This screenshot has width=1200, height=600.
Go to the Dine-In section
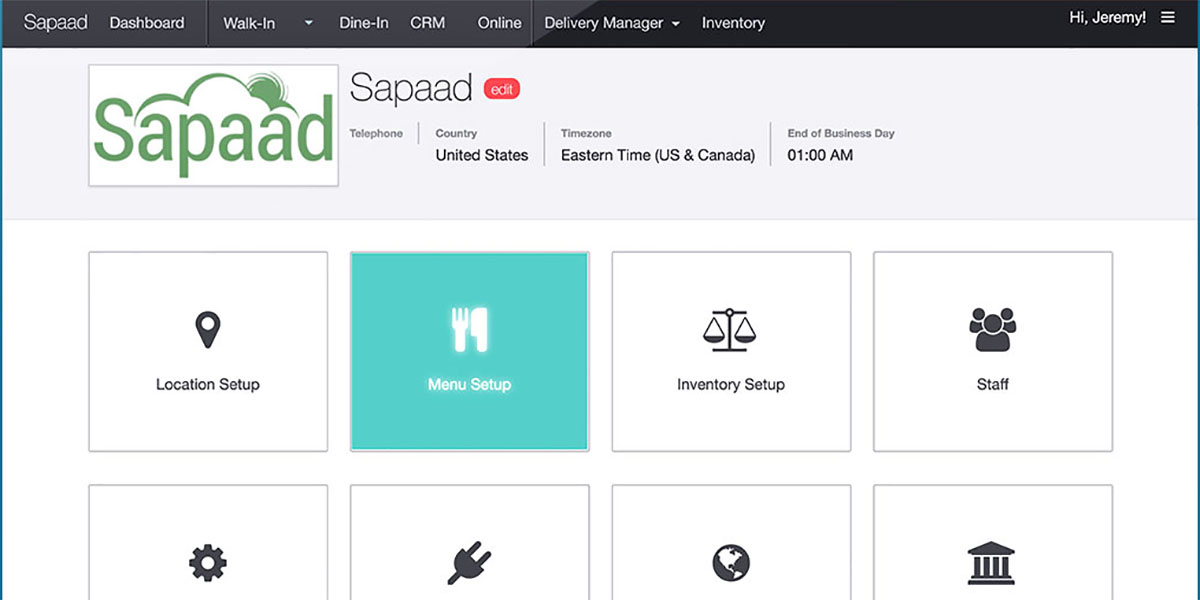(x=364, y=23)
